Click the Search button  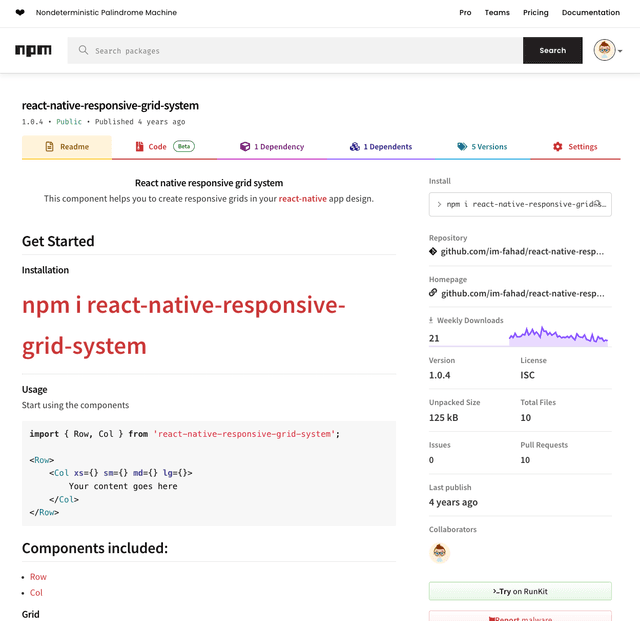pyautogui.click(x=553, y=50)
